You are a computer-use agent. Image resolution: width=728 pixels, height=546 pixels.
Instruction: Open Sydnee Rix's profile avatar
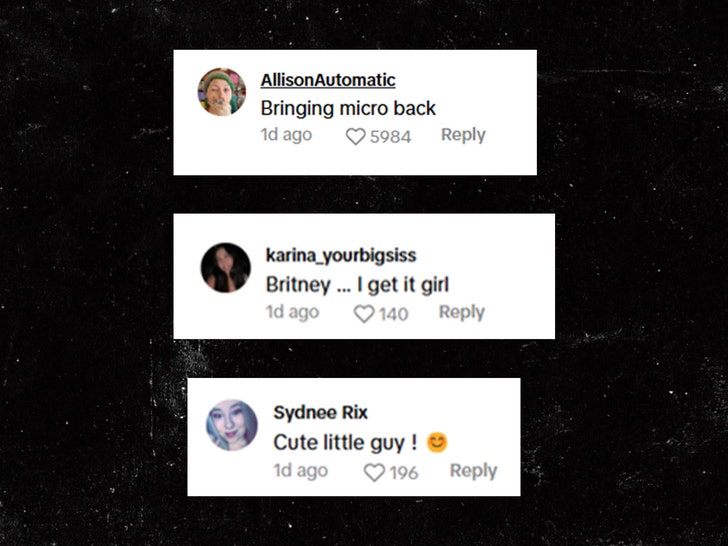(x=232, y=425)
